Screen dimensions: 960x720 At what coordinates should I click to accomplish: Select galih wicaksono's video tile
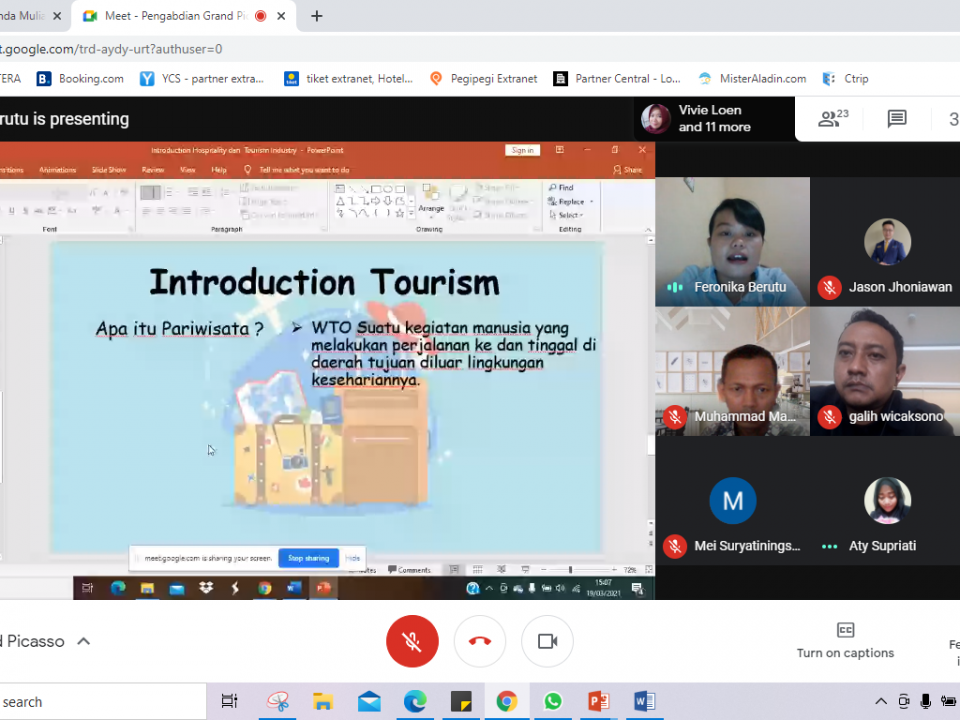(885, 372)
